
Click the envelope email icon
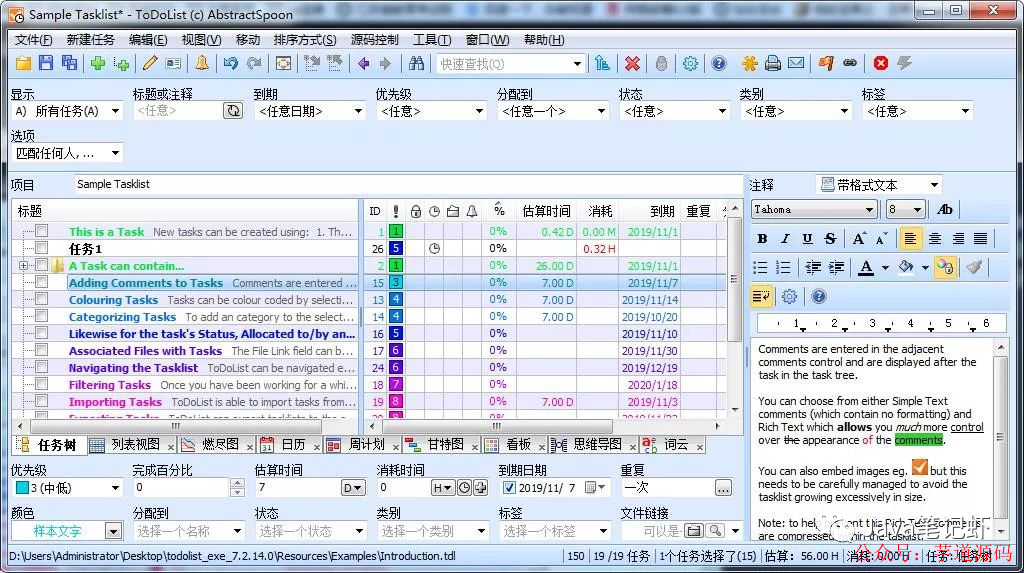pyautogui.click(x=796, y=63)
